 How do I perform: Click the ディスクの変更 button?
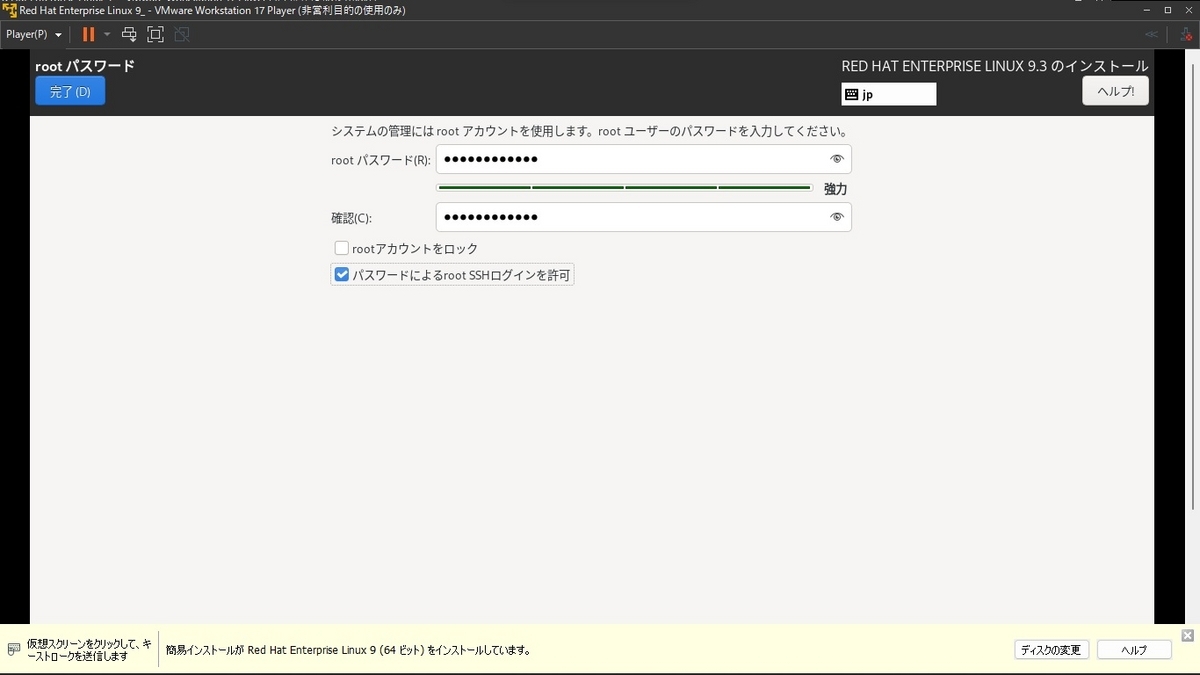(x=1050, y=650)
